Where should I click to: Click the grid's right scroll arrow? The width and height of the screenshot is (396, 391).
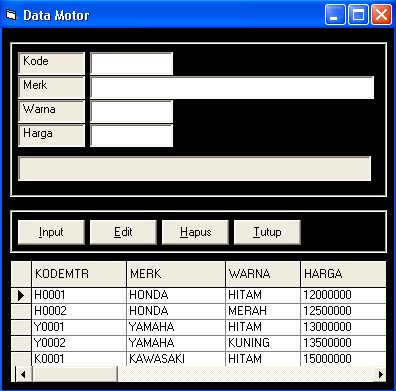[x=380, y=374]
